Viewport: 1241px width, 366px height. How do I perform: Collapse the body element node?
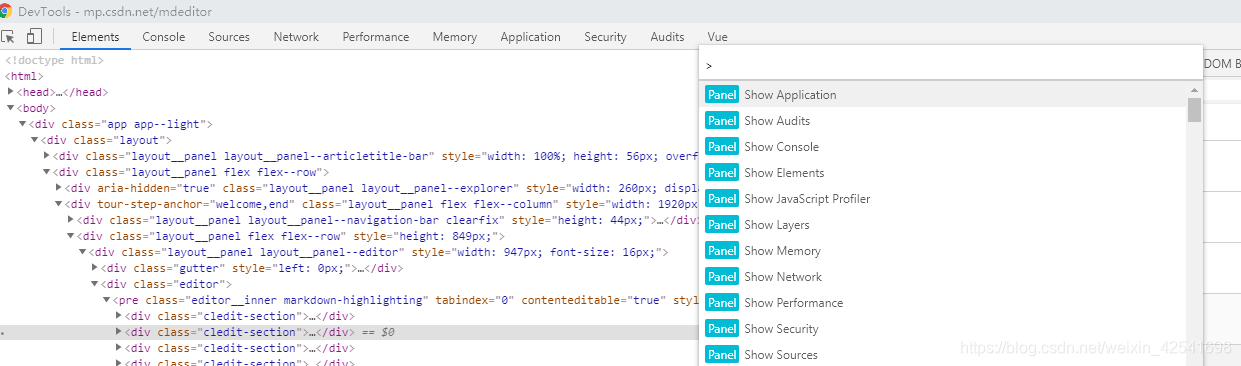[x=11, y=108]
